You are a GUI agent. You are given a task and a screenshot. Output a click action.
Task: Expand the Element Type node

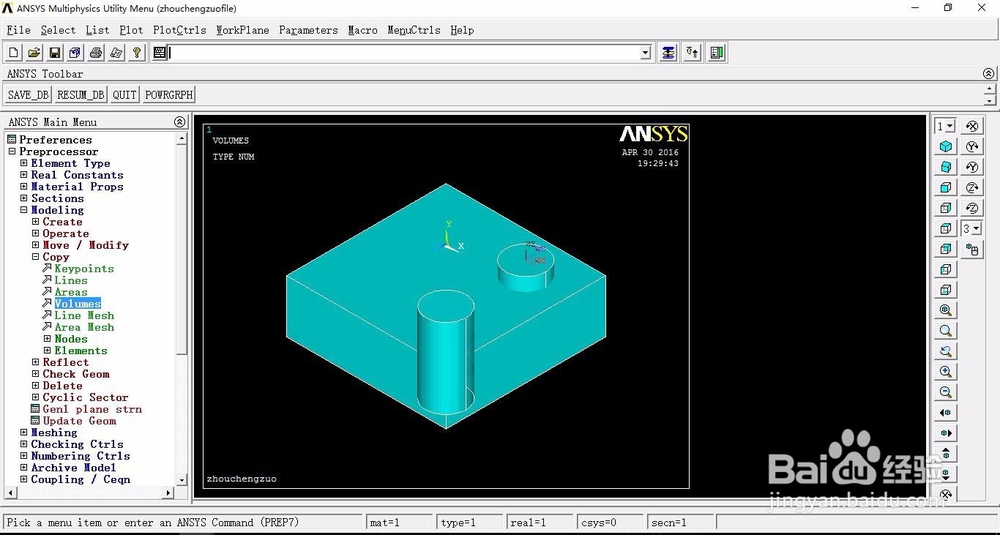point(24,163)
